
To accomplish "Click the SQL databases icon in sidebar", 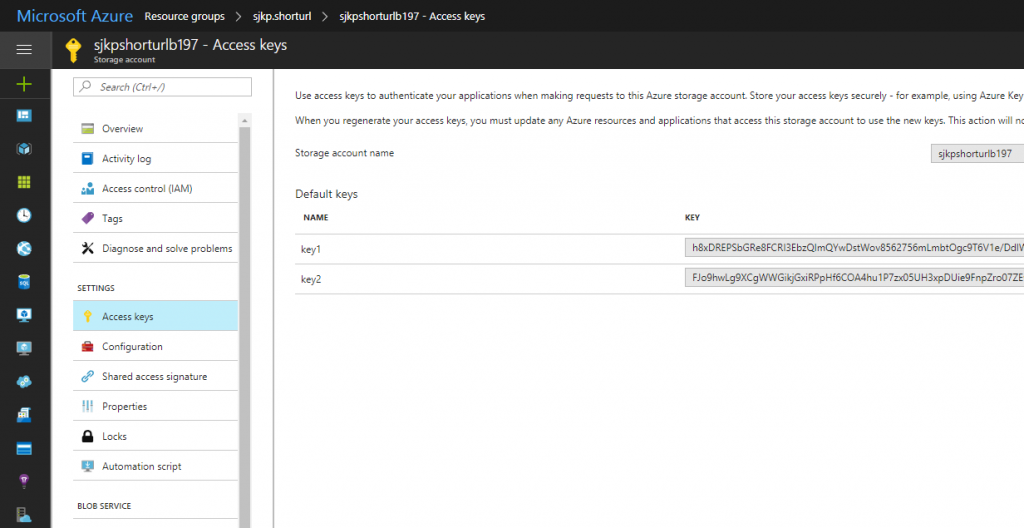I will pyautogui.click(x=24, y=282).
